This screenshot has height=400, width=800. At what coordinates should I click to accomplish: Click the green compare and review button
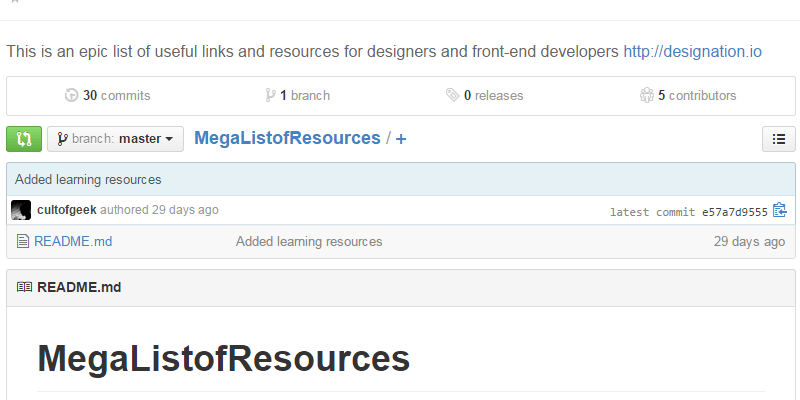[24, 139]
